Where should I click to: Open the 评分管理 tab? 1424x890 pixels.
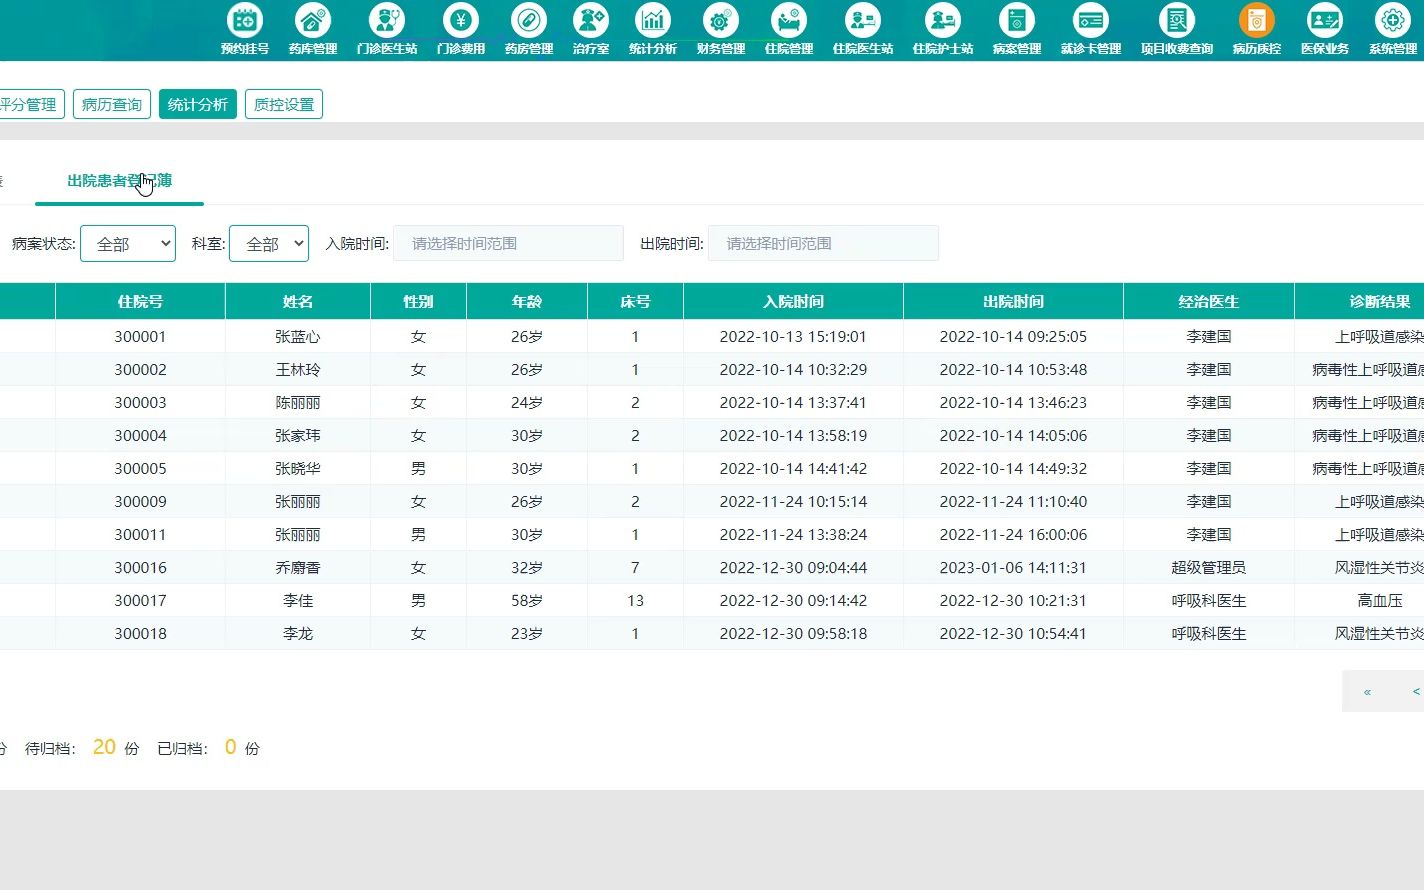(30, 104)
